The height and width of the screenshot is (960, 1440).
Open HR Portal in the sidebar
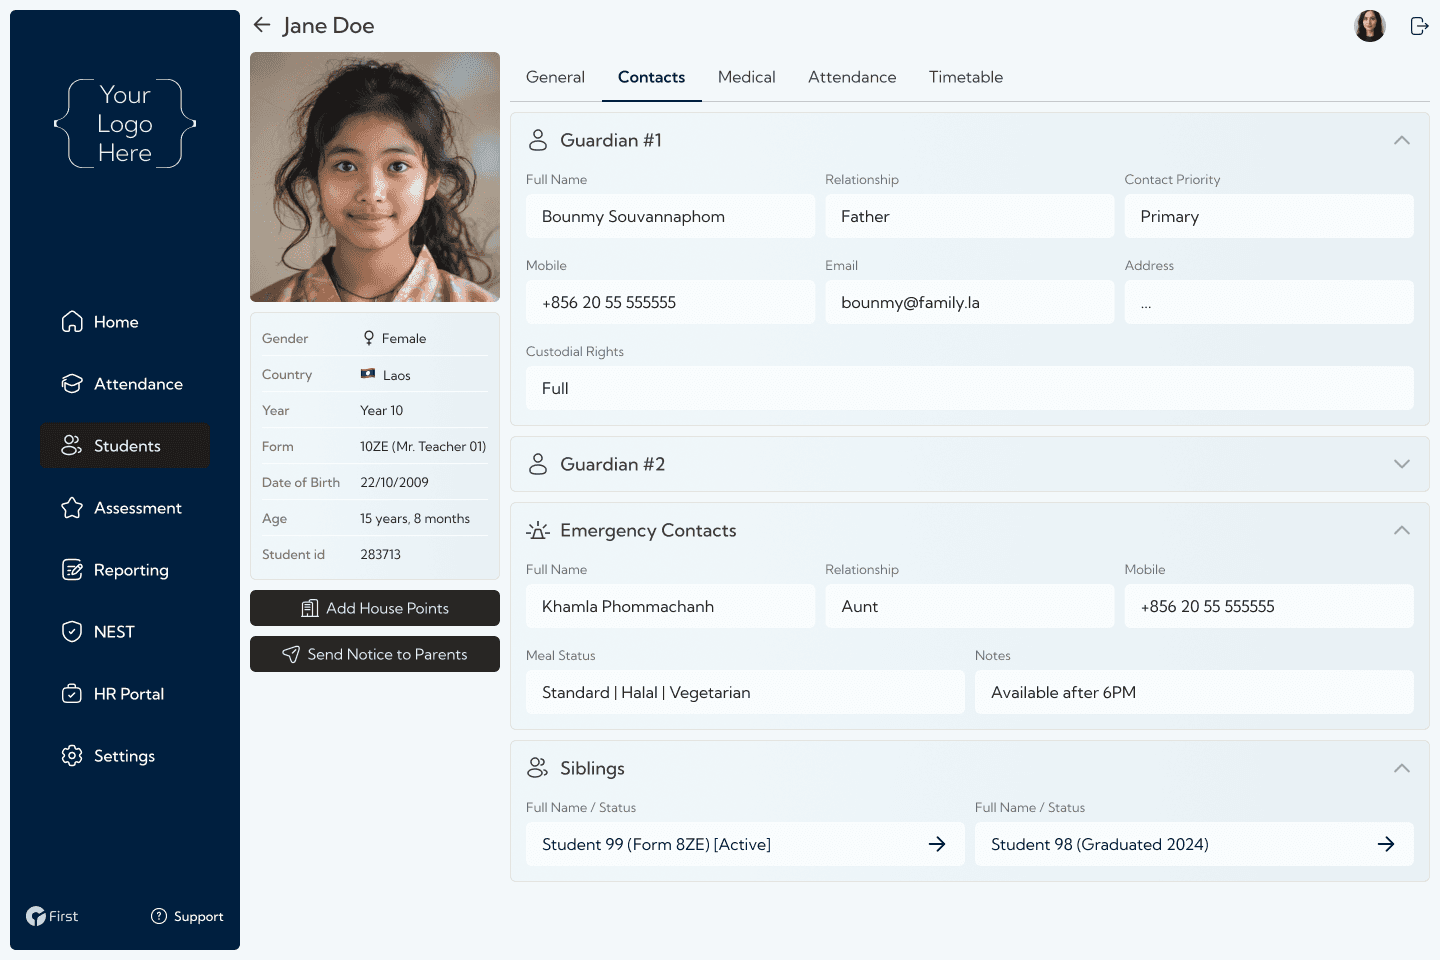pos(125,694)
